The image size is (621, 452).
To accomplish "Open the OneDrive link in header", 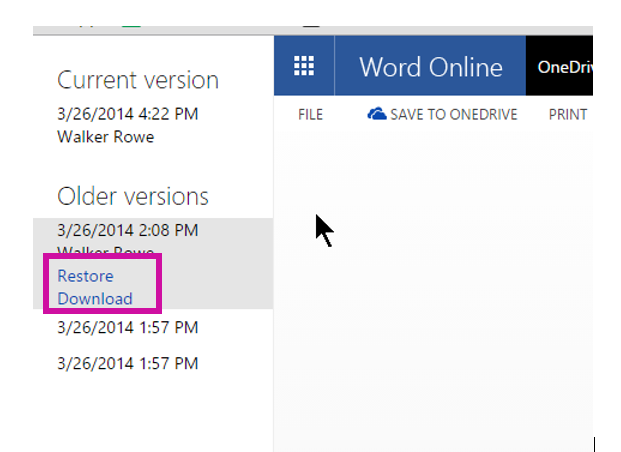I will tap(565, 67).
